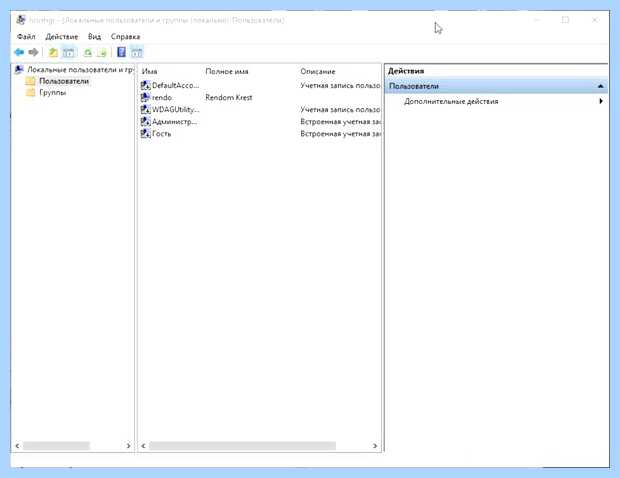
Task: Click the description of WDAGUtility row
Action: click(340, 109)
